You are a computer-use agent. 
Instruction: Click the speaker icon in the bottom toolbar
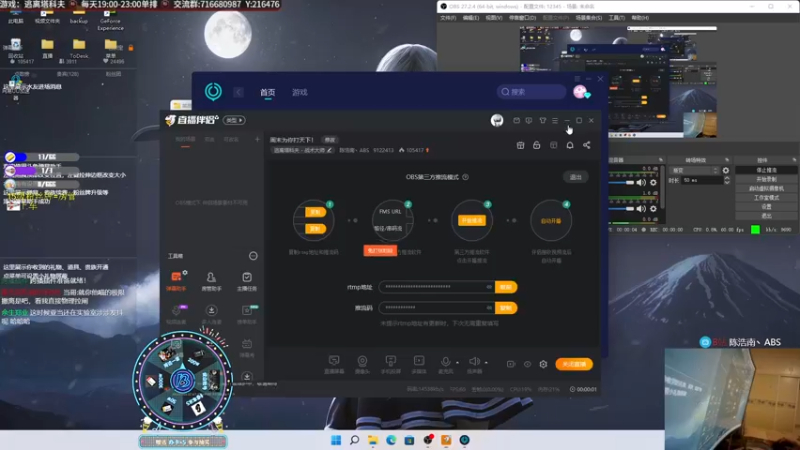tap(474, 361)
